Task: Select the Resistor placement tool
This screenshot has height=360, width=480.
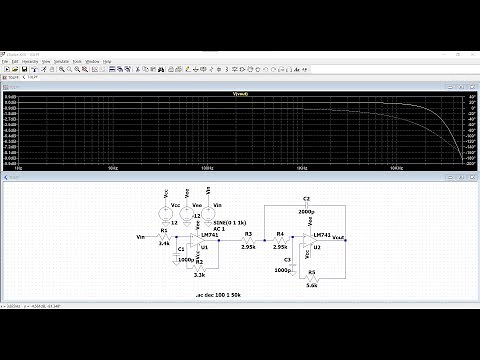Action: [x=211, y=69]
